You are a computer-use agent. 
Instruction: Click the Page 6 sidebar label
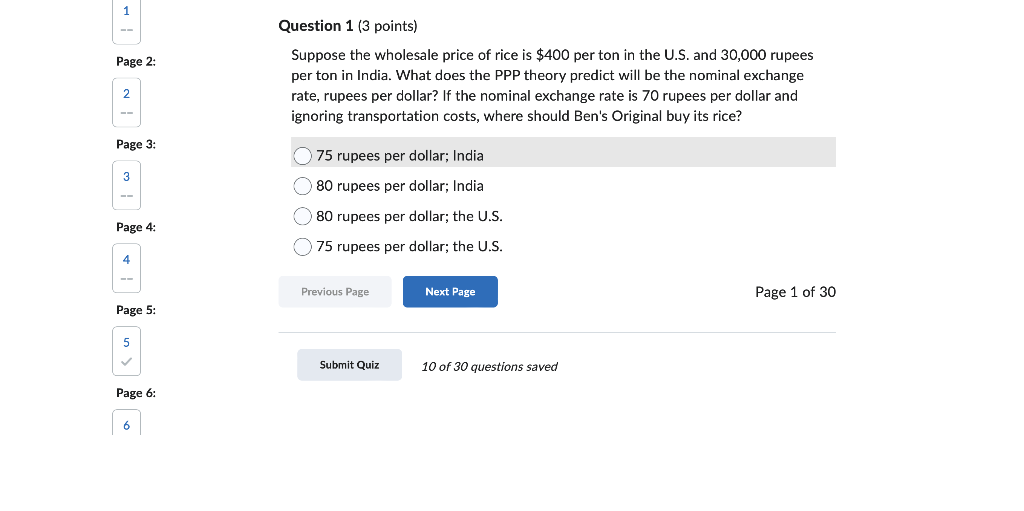point(136,393)
